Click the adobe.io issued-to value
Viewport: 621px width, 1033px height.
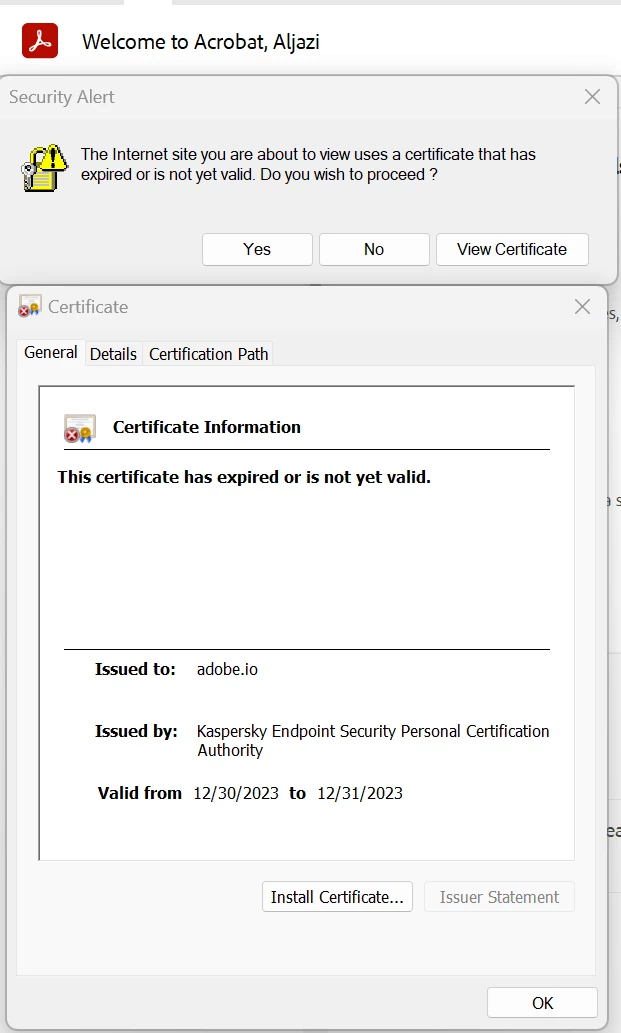pyautogui.click(x=227, y=669)
